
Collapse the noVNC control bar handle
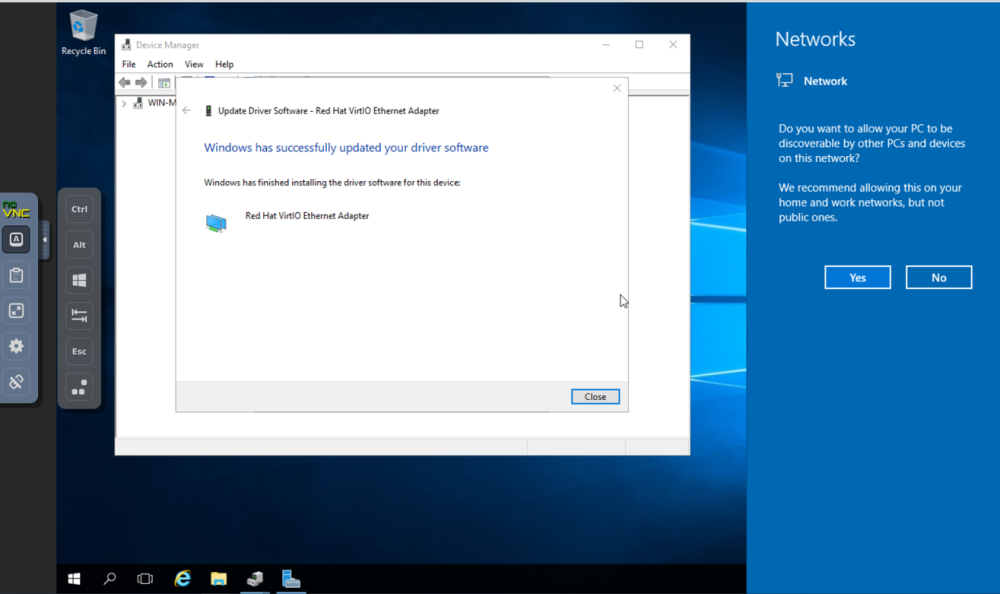tap(45, 240)
